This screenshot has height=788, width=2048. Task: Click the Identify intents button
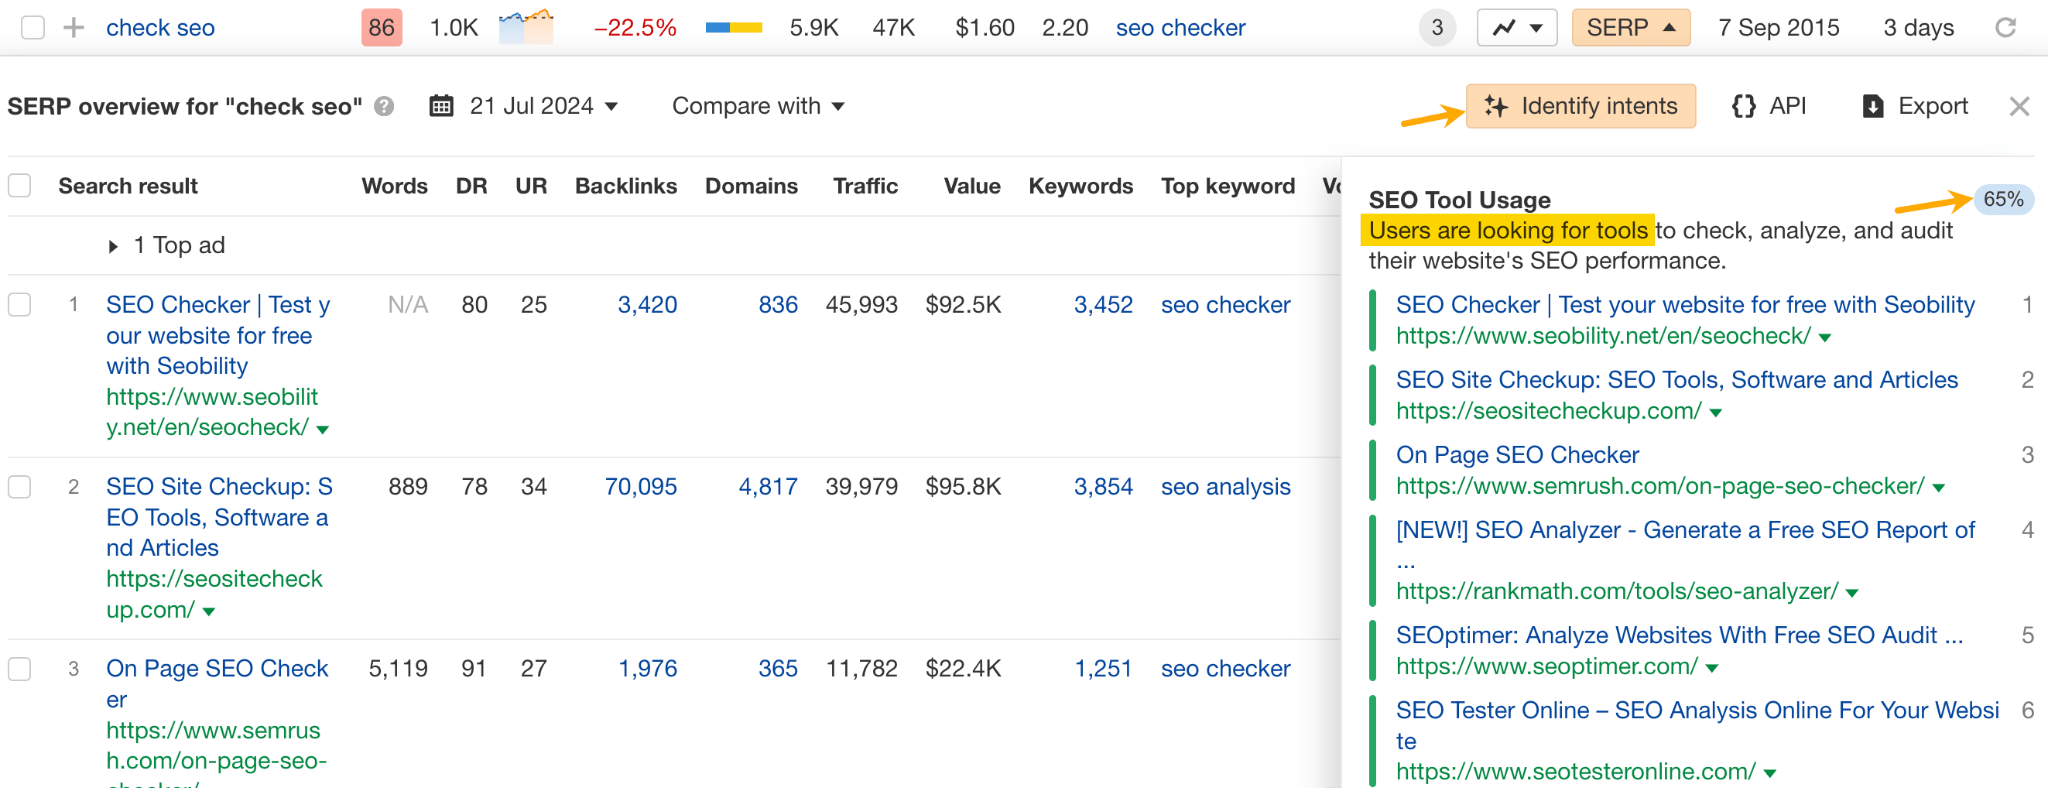(1580, 106)
